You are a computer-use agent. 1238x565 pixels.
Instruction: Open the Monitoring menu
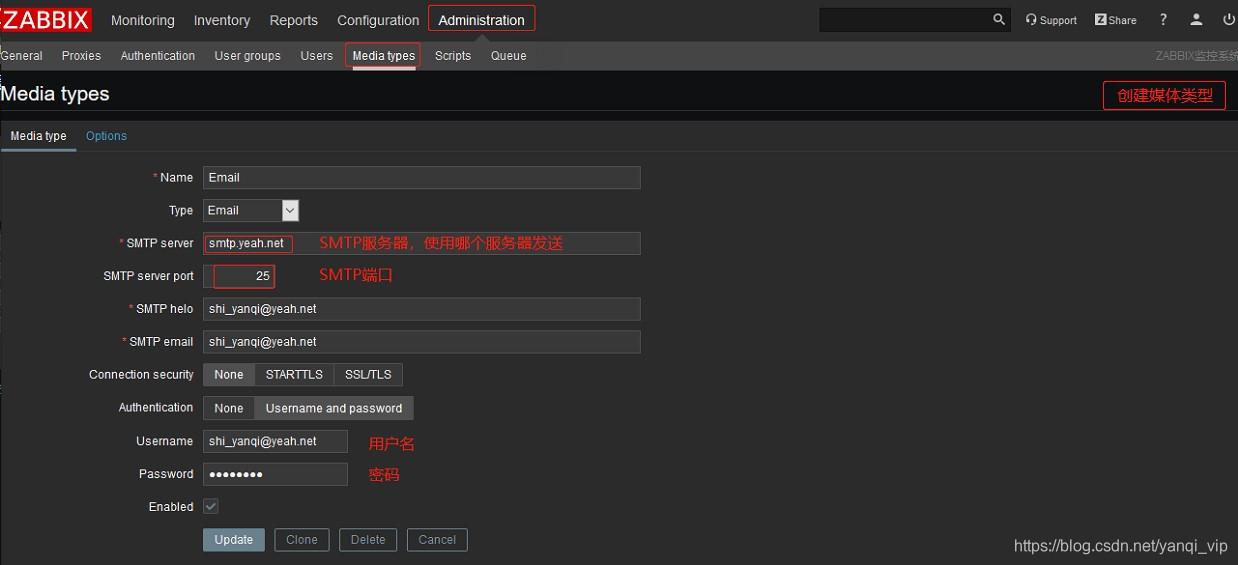tap(142, 20)
